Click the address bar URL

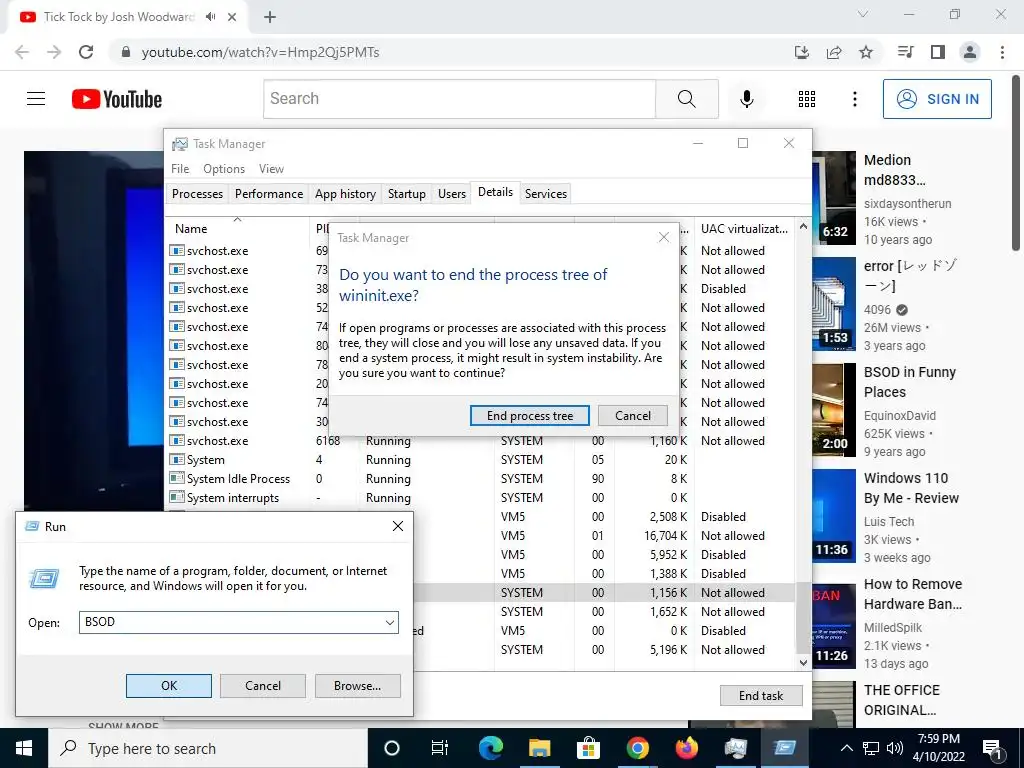tap(260, 52)
